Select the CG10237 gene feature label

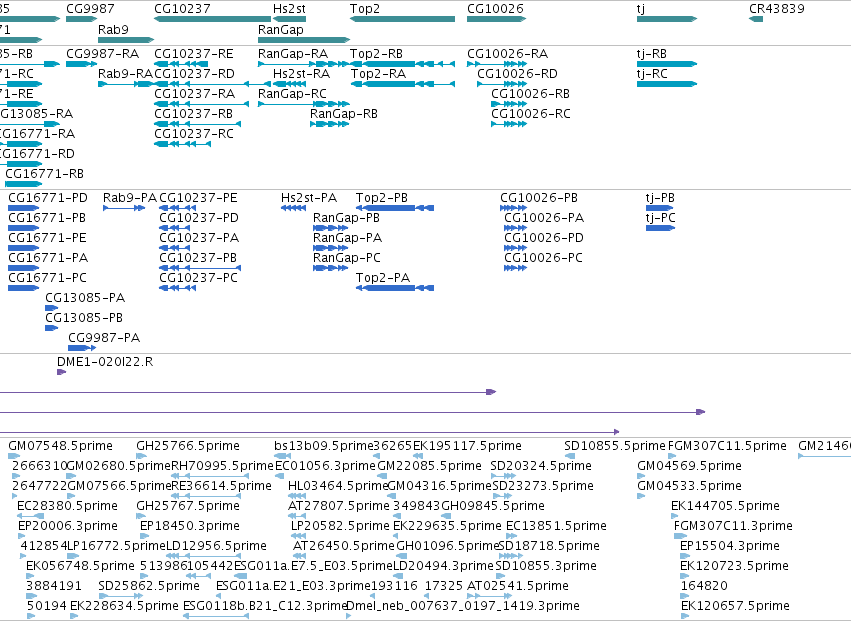point(182,9)
